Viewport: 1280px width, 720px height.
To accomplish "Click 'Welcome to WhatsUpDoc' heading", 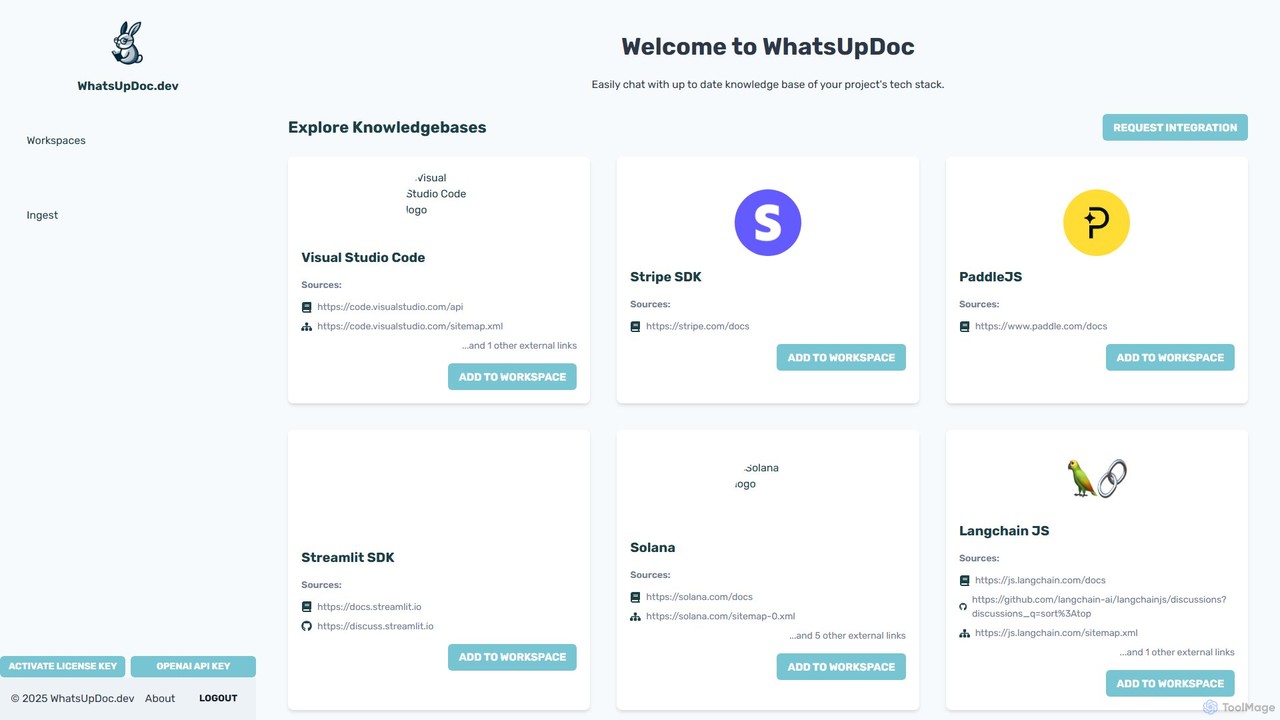I will (x=768, y=46).
